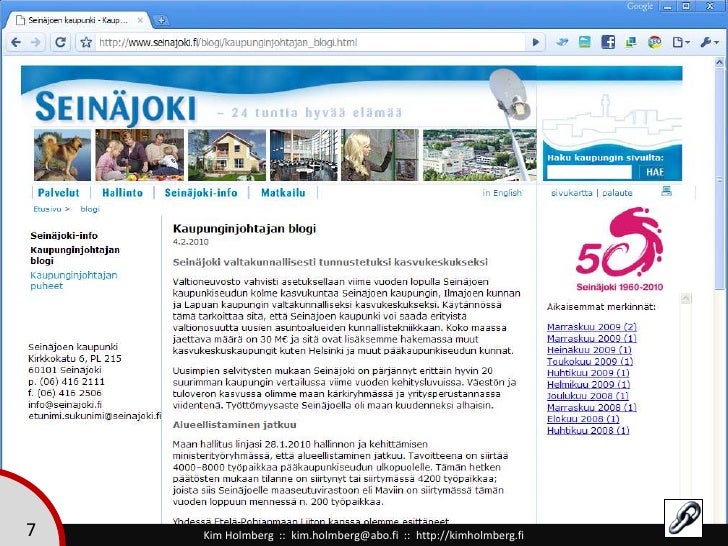Image resolution: width=728 pixels, height=546 pixels.
Task: Open the Seinäjoki-info menu
Action: 201,193
